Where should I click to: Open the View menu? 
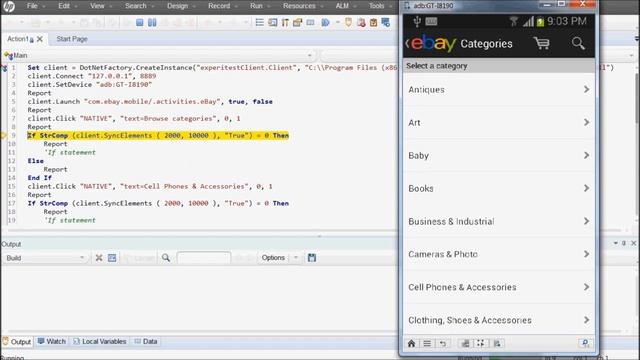[x=97, y=6]
